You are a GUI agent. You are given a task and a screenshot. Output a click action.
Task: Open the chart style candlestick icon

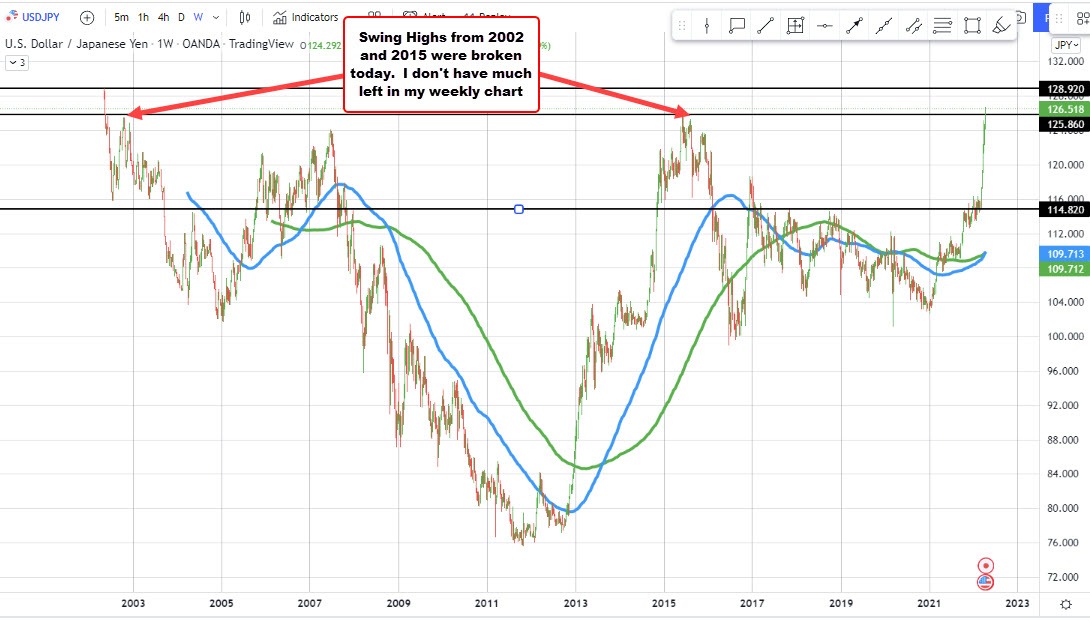click(x=243, y=17)
